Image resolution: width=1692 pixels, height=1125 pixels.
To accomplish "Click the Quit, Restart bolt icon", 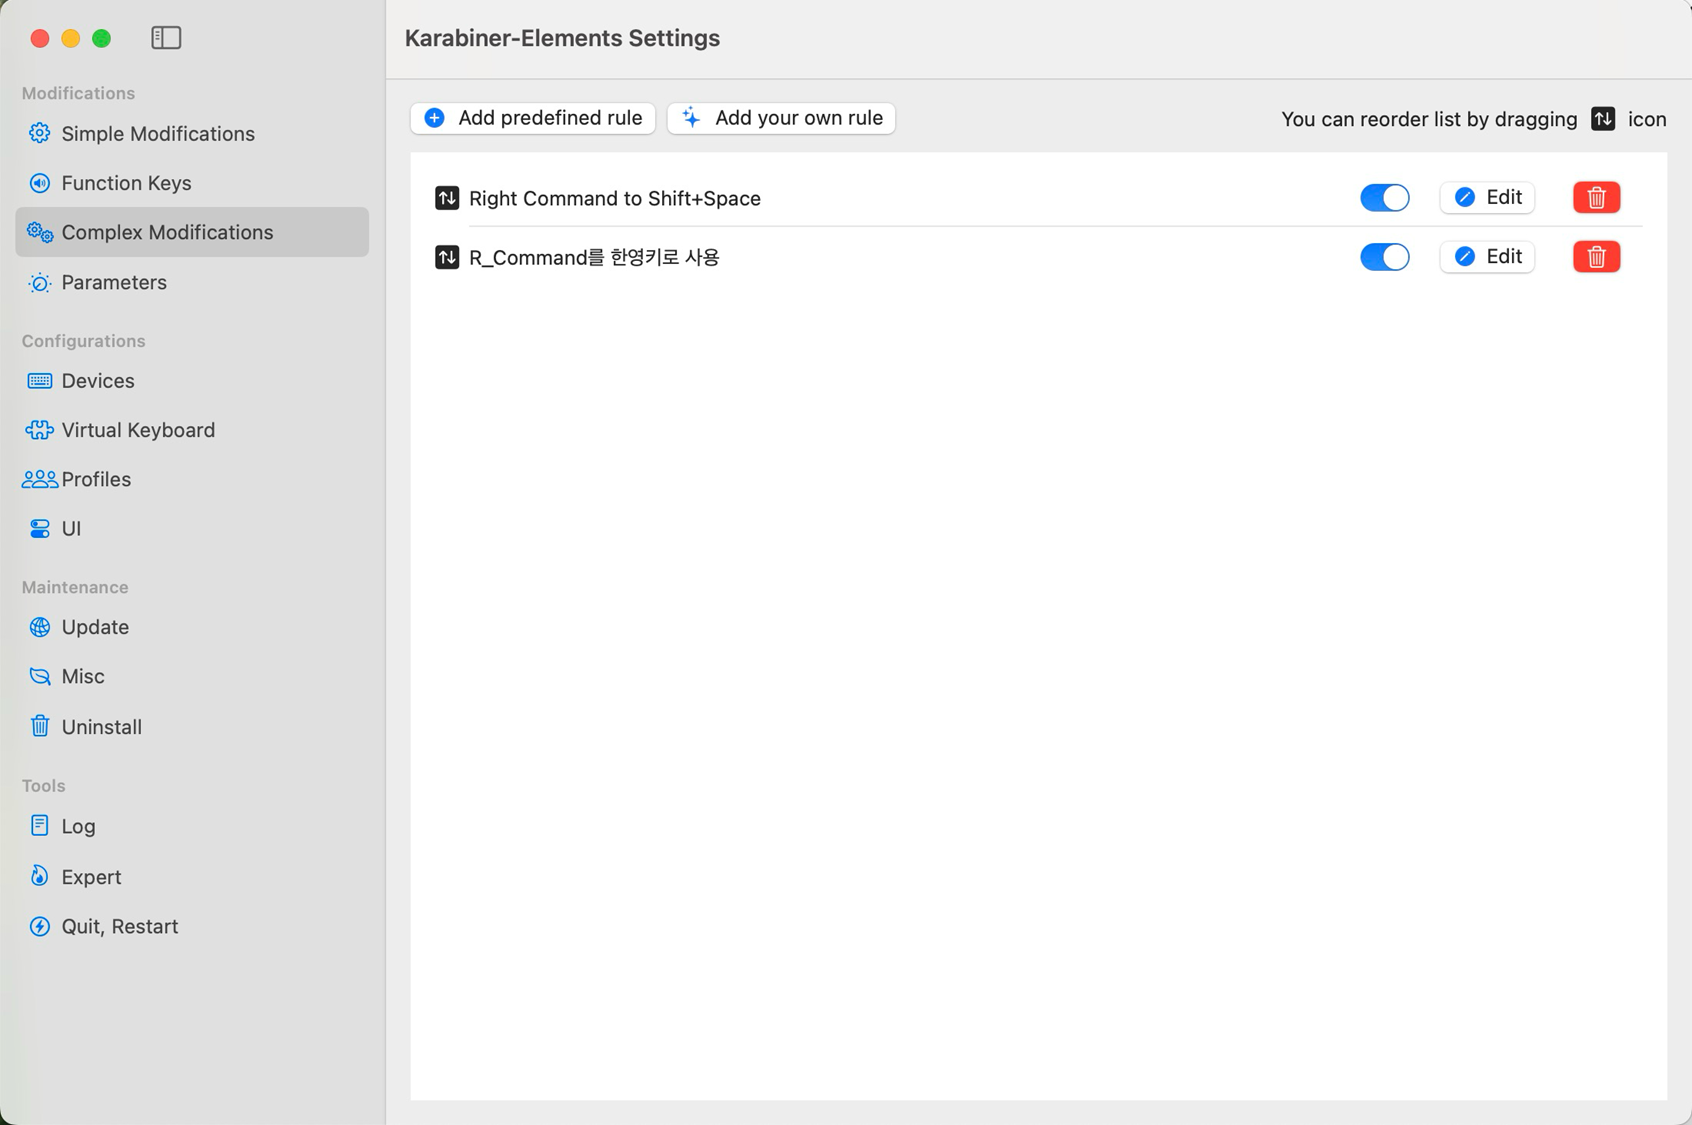I will point(40,926).
